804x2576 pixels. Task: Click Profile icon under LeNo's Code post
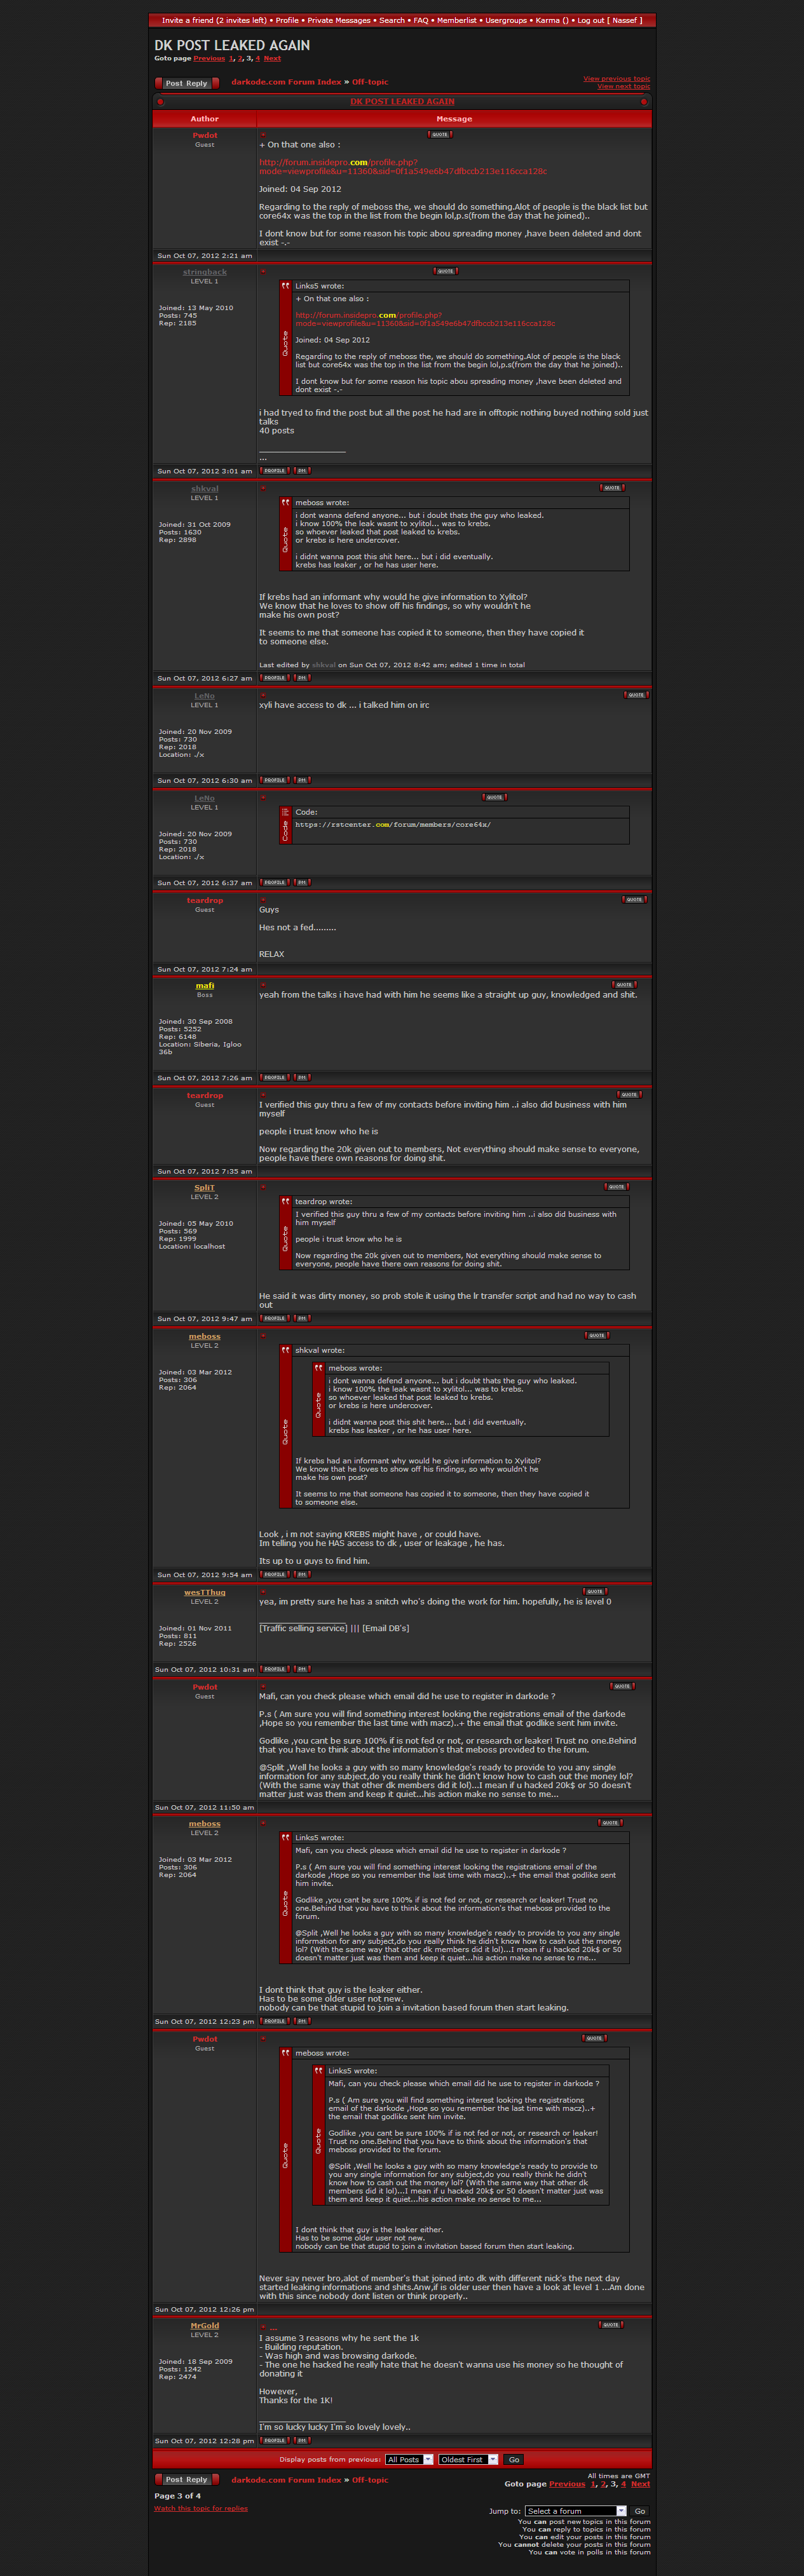(x=274, y=883)
